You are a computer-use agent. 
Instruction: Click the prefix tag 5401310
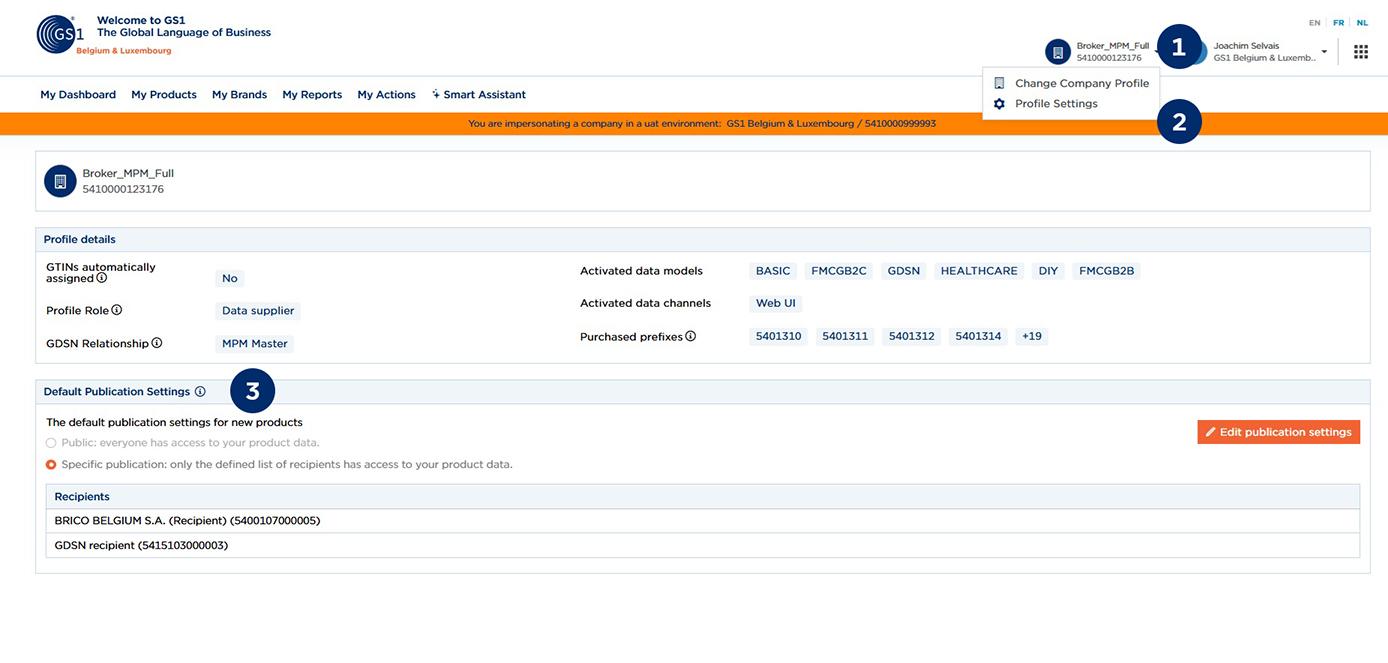click(779, 336)
